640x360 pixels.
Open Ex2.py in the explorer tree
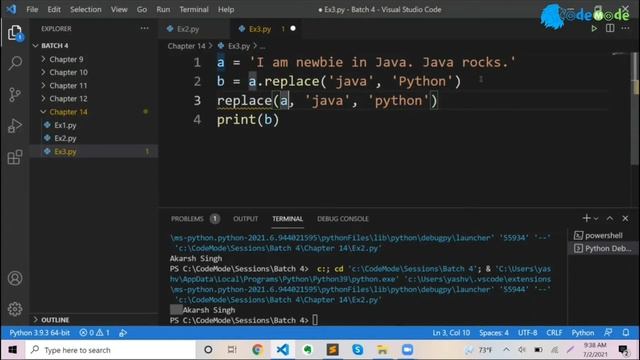[x=65, y=138]
